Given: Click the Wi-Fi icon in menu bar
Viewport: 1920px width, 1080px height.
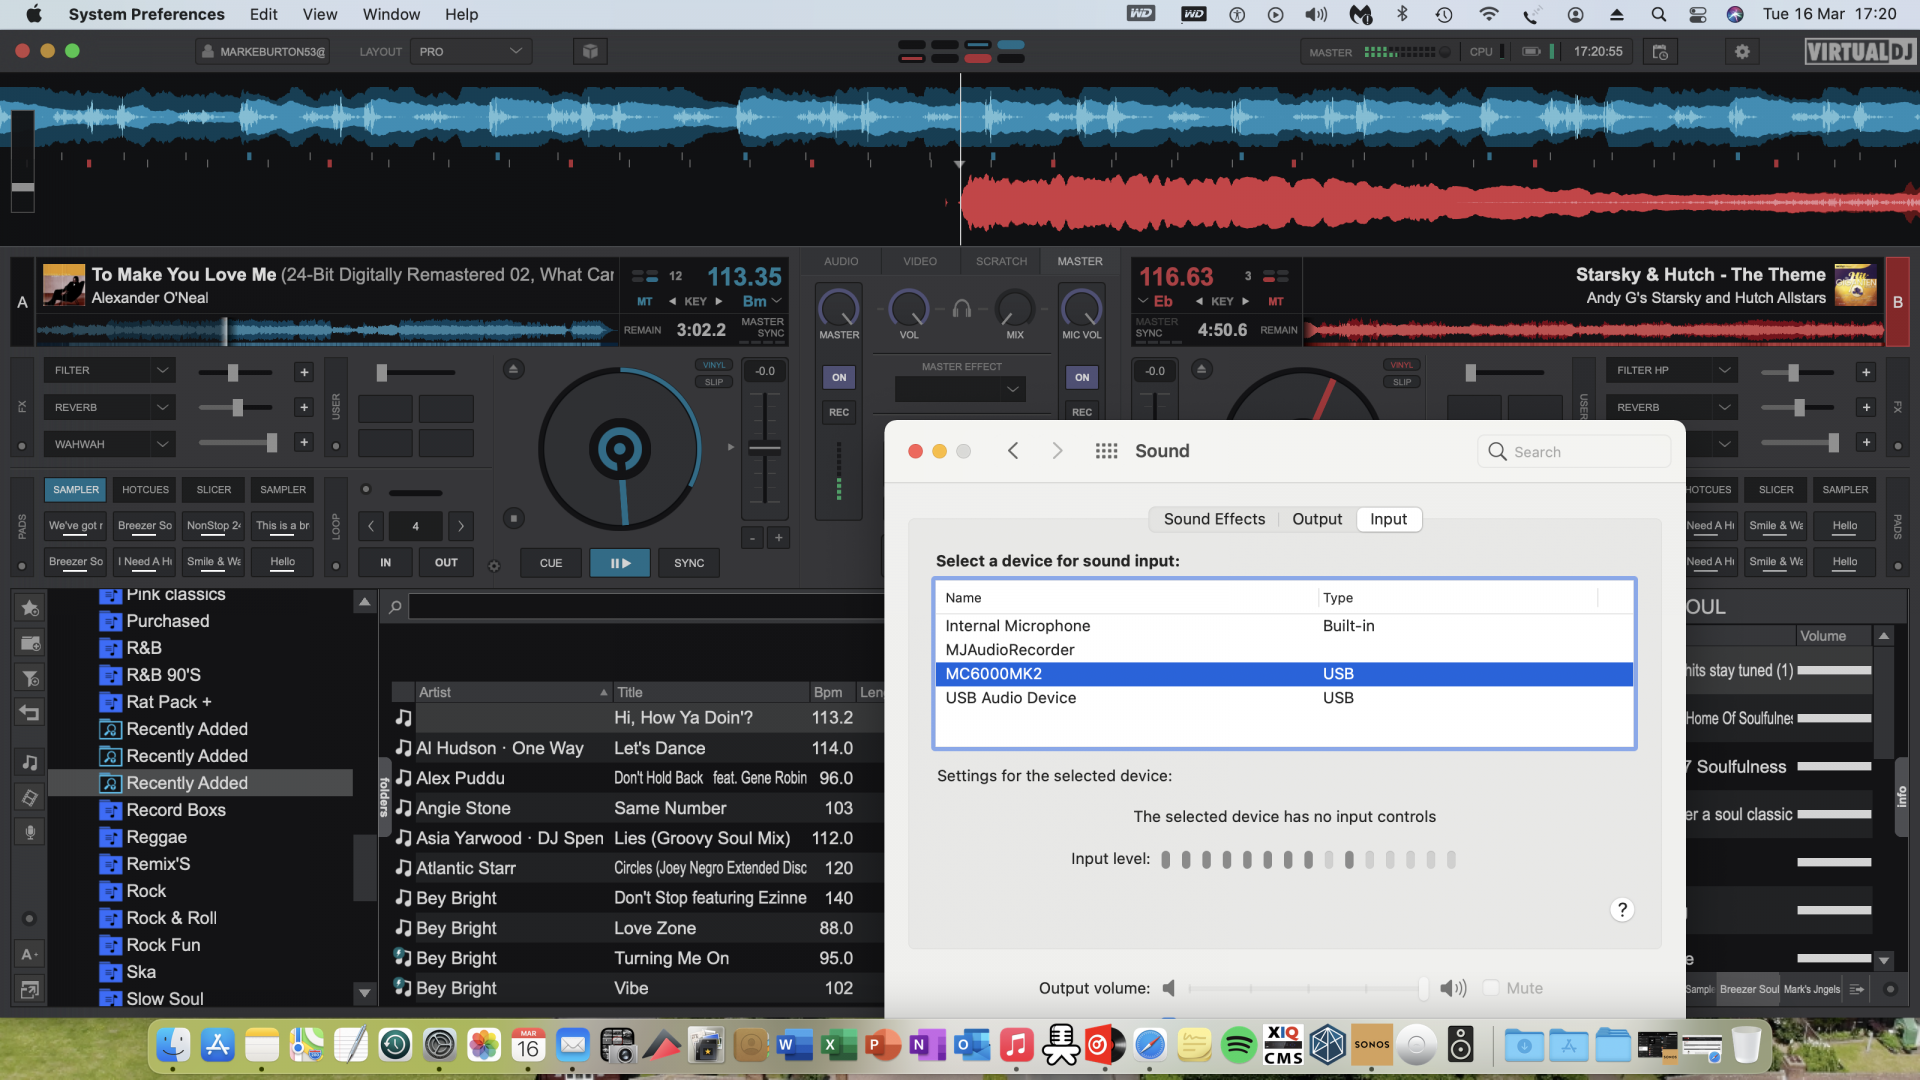Looking at the screenshot, I should point(1489,14).
